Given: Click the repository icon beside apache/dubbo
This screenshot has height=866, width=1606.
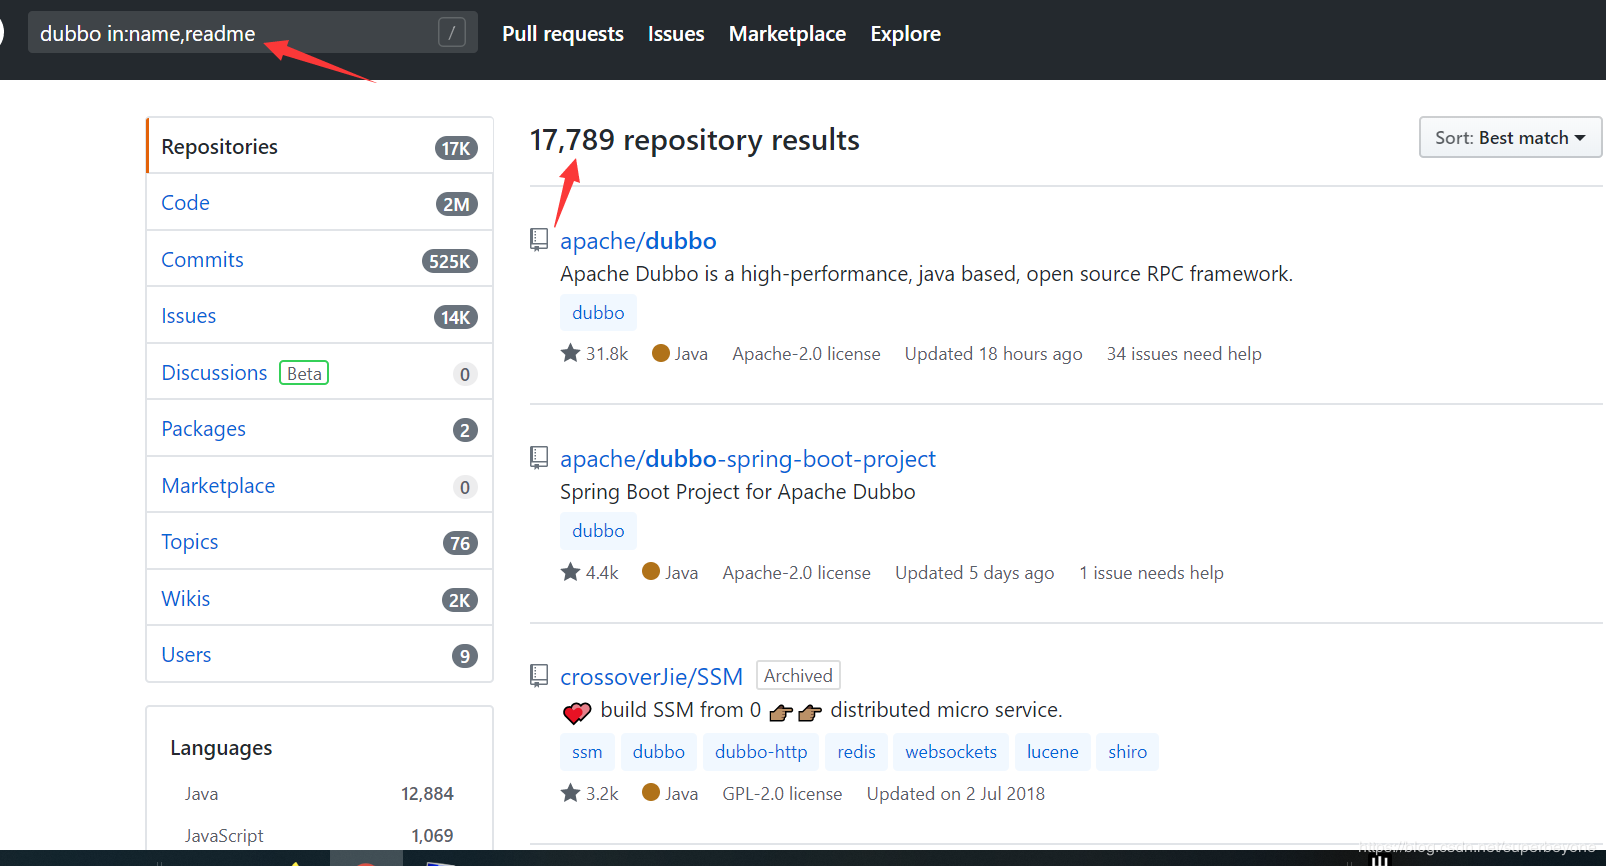Looking at the screenshot, I should pyautogui.click(x=539, y=240).
